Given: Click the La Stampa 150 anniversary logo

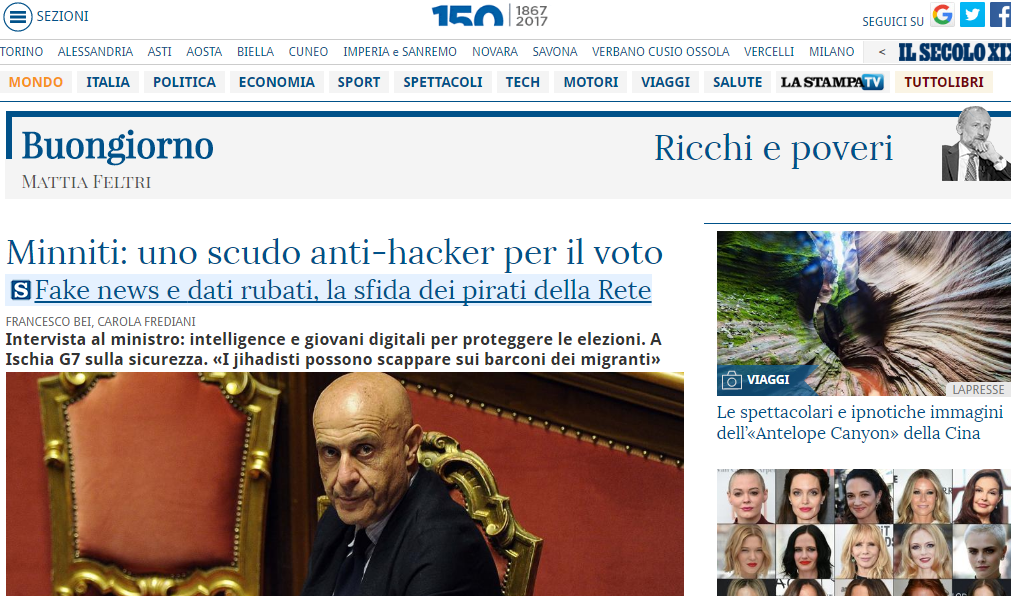Looking at the screenshot, I should pyautogui.click(x=490, y=15).
